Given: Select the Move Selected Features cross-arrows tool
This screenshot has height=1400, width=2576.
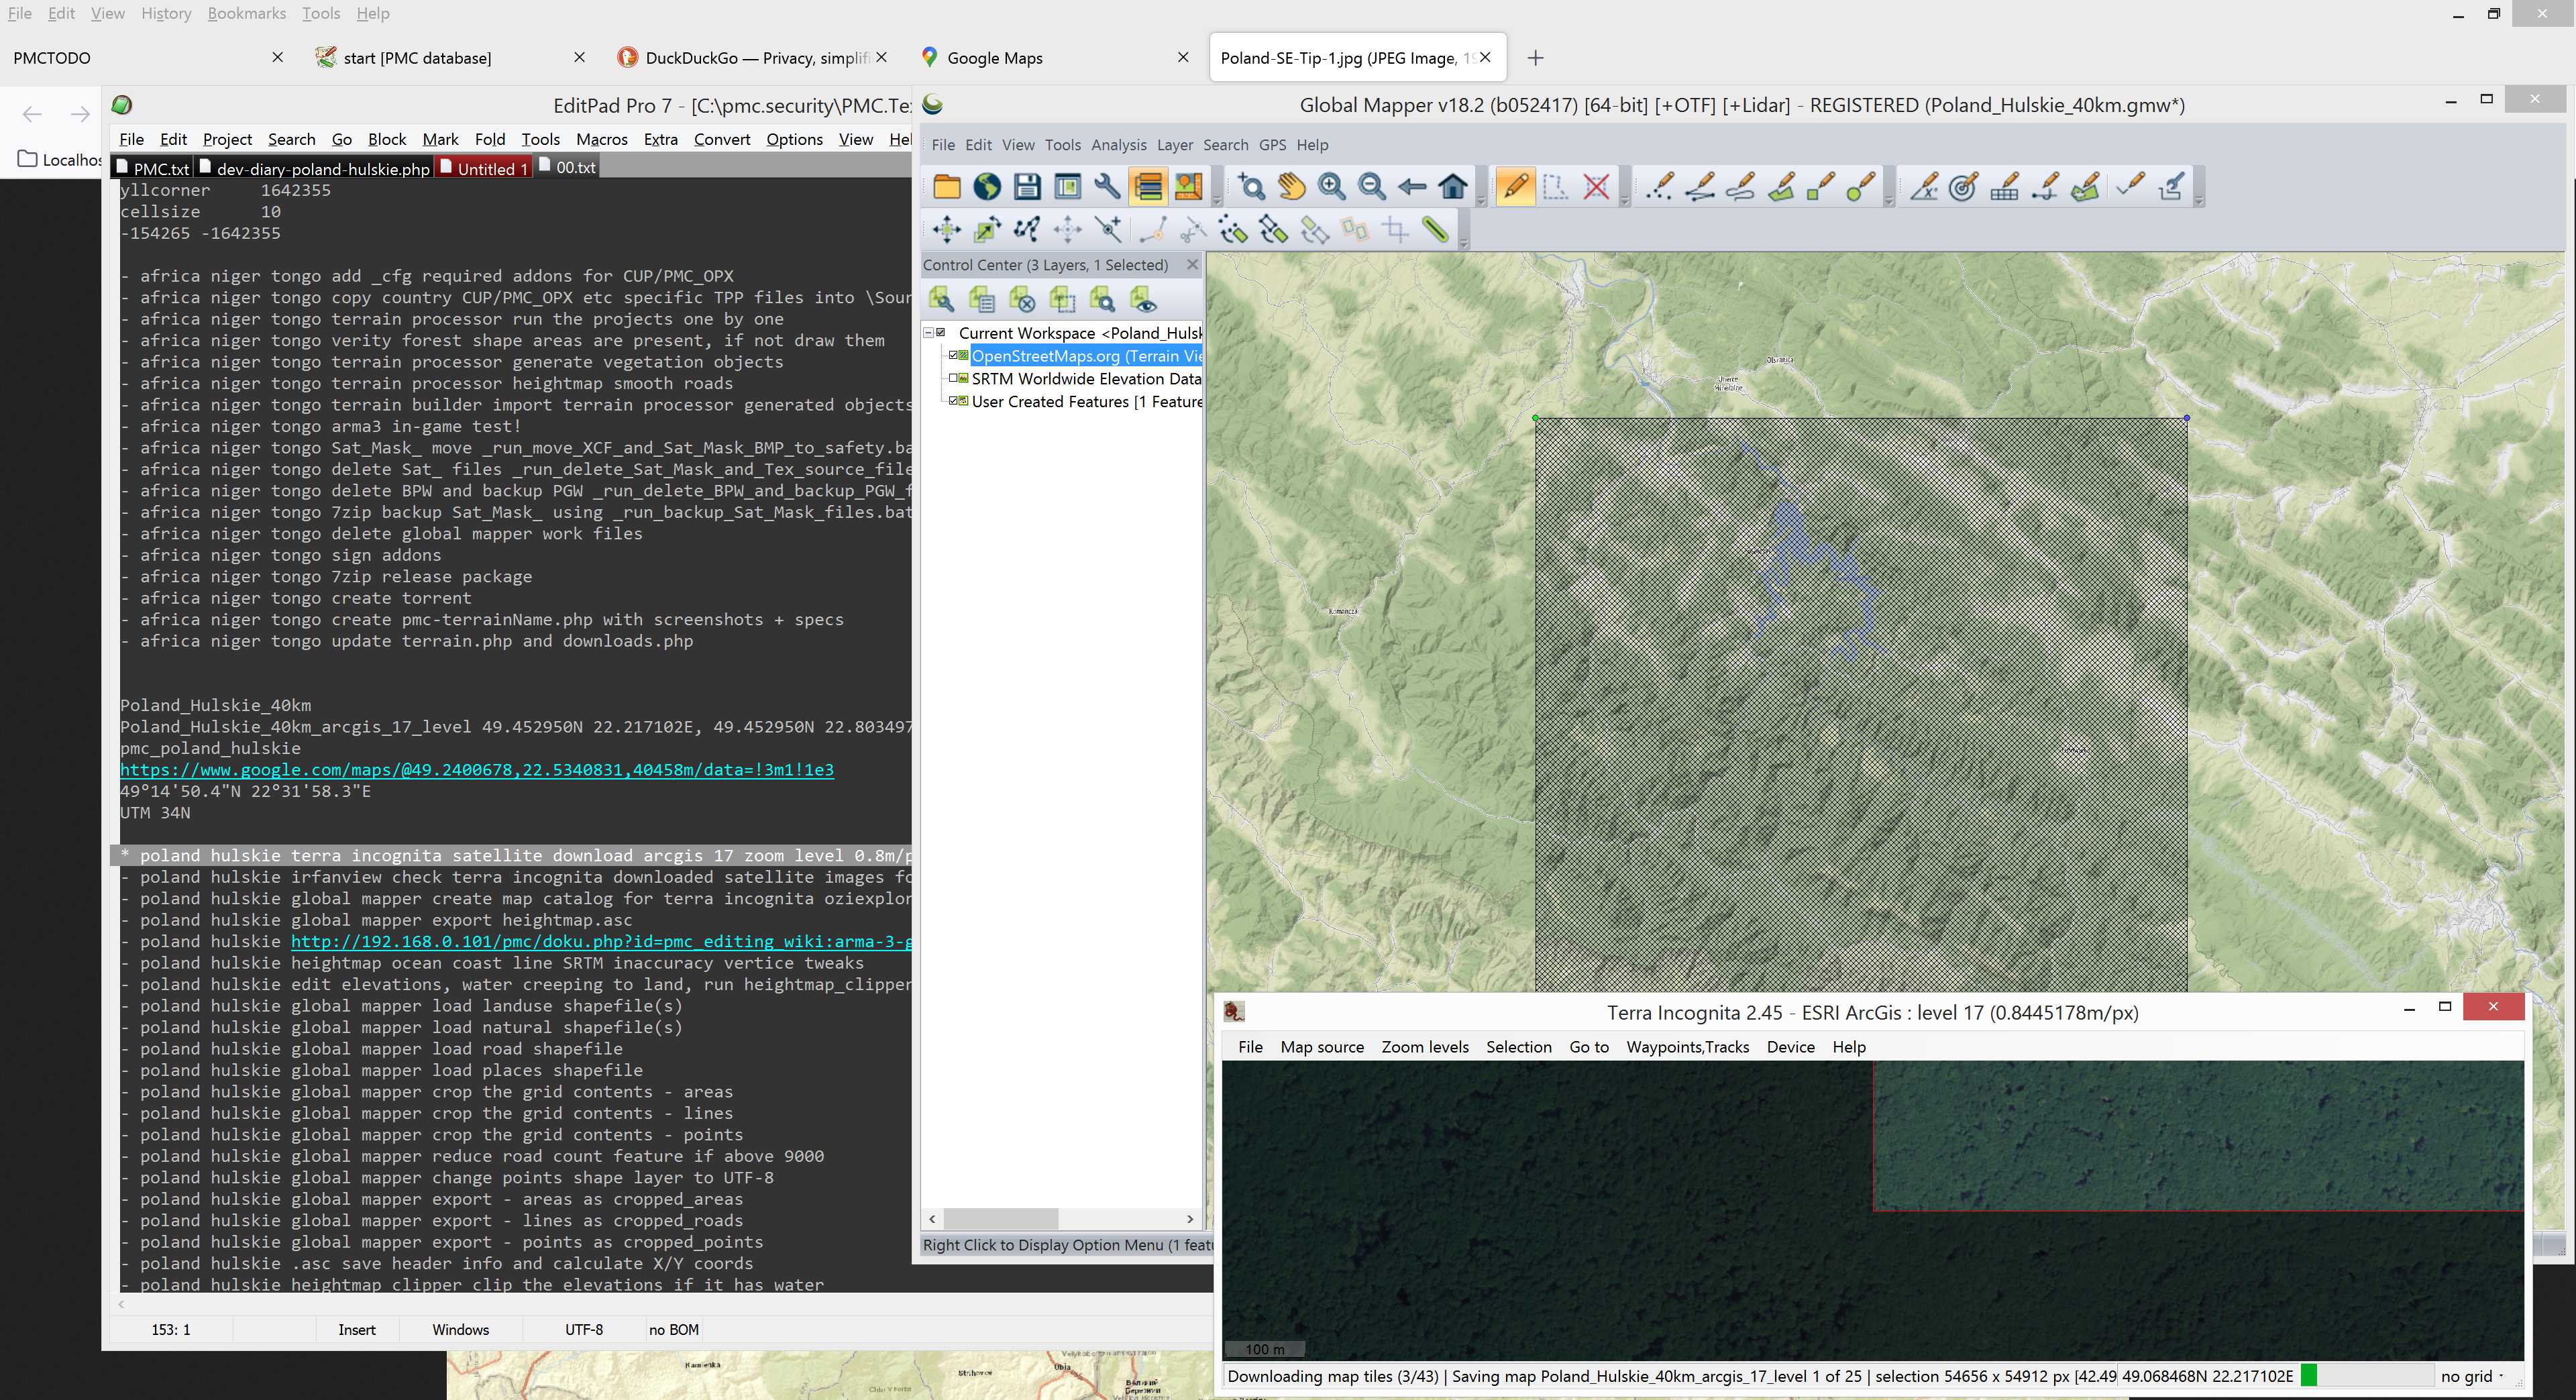Looking at the screenshot, I should [946, 230].
